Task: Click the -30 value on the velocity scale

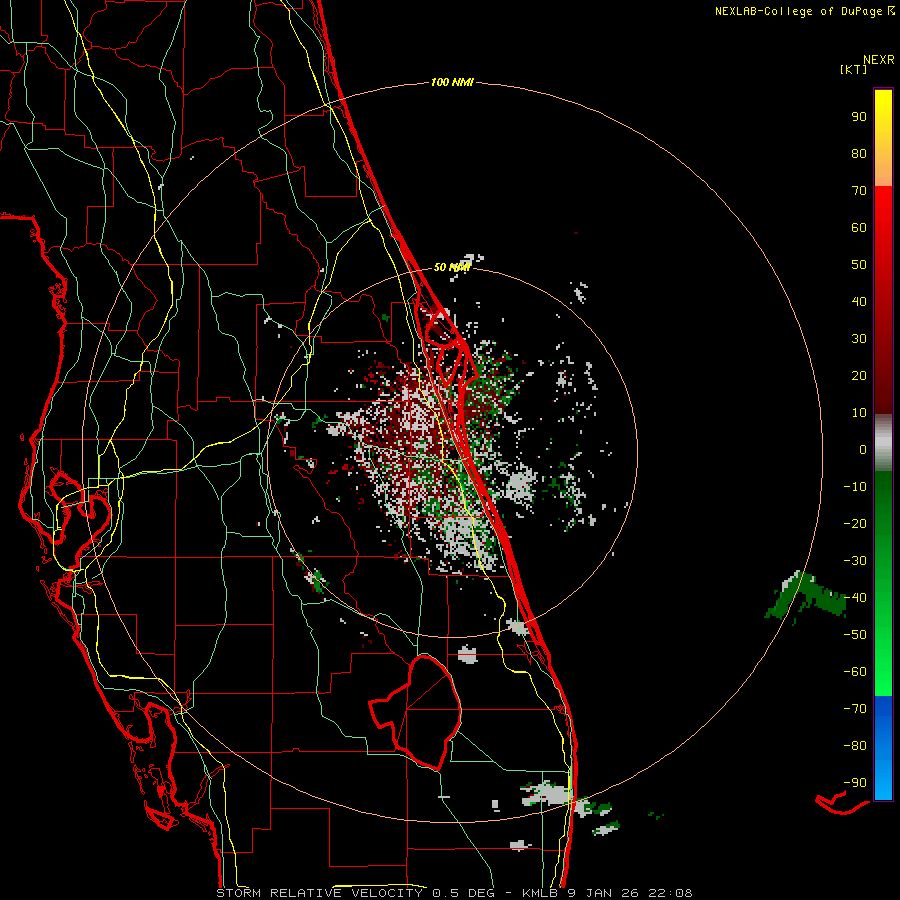Action: click(855, 561)
